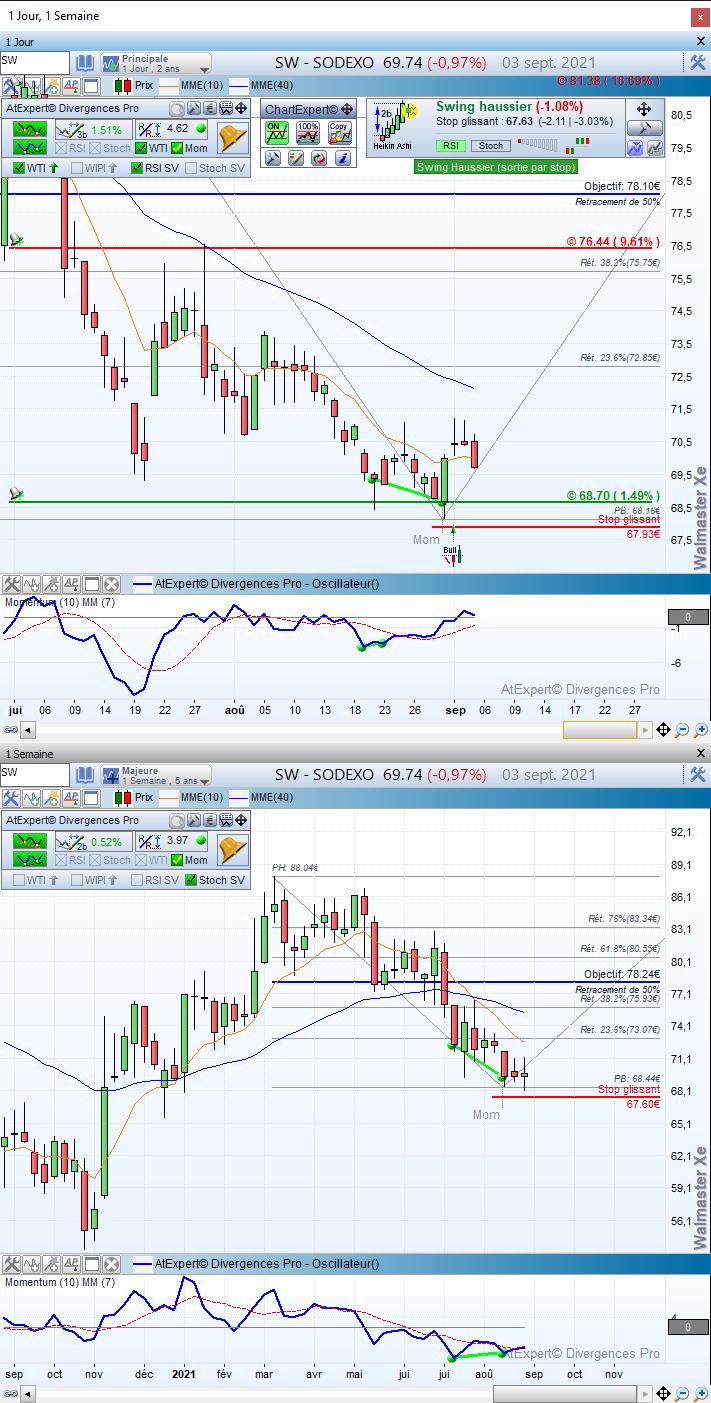Open the Majeure 1 Semaine 5 ans dropdown
Viewport: 711px width, 1403px height.
[156, 774]
